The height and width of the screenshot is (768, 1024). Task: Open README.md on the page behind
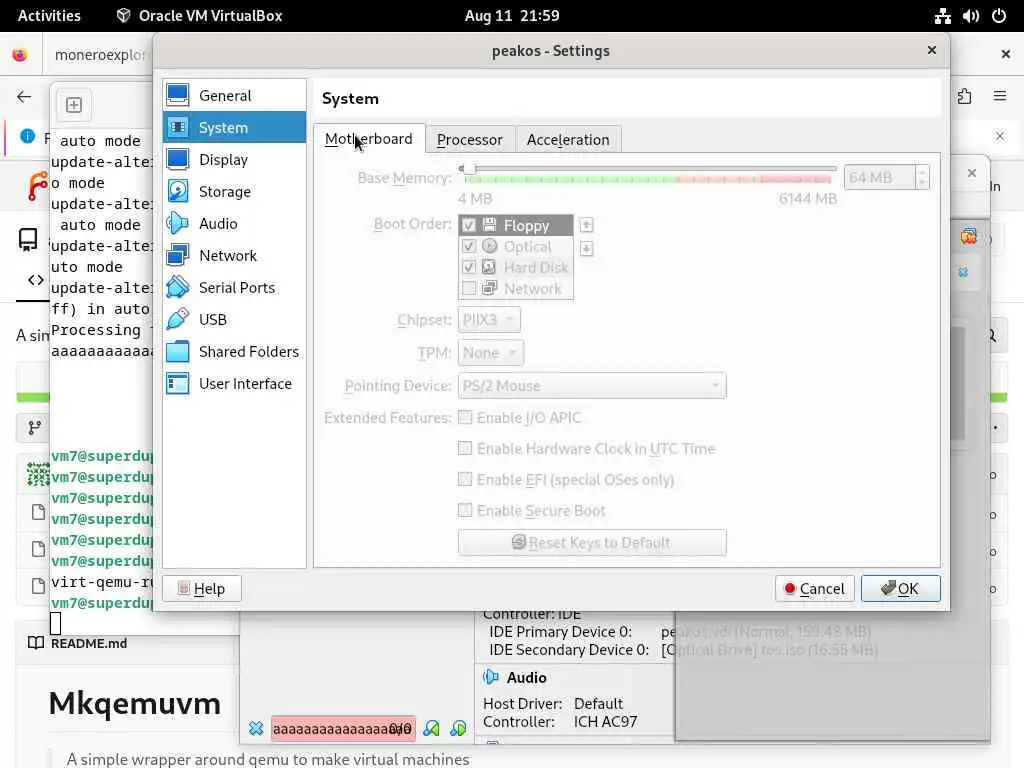[x=89, y=643]
